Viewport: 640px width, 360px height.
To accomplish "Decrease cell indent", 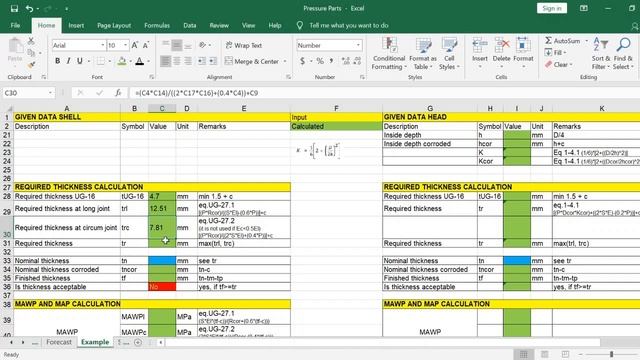I will click(x=202, y=61).
